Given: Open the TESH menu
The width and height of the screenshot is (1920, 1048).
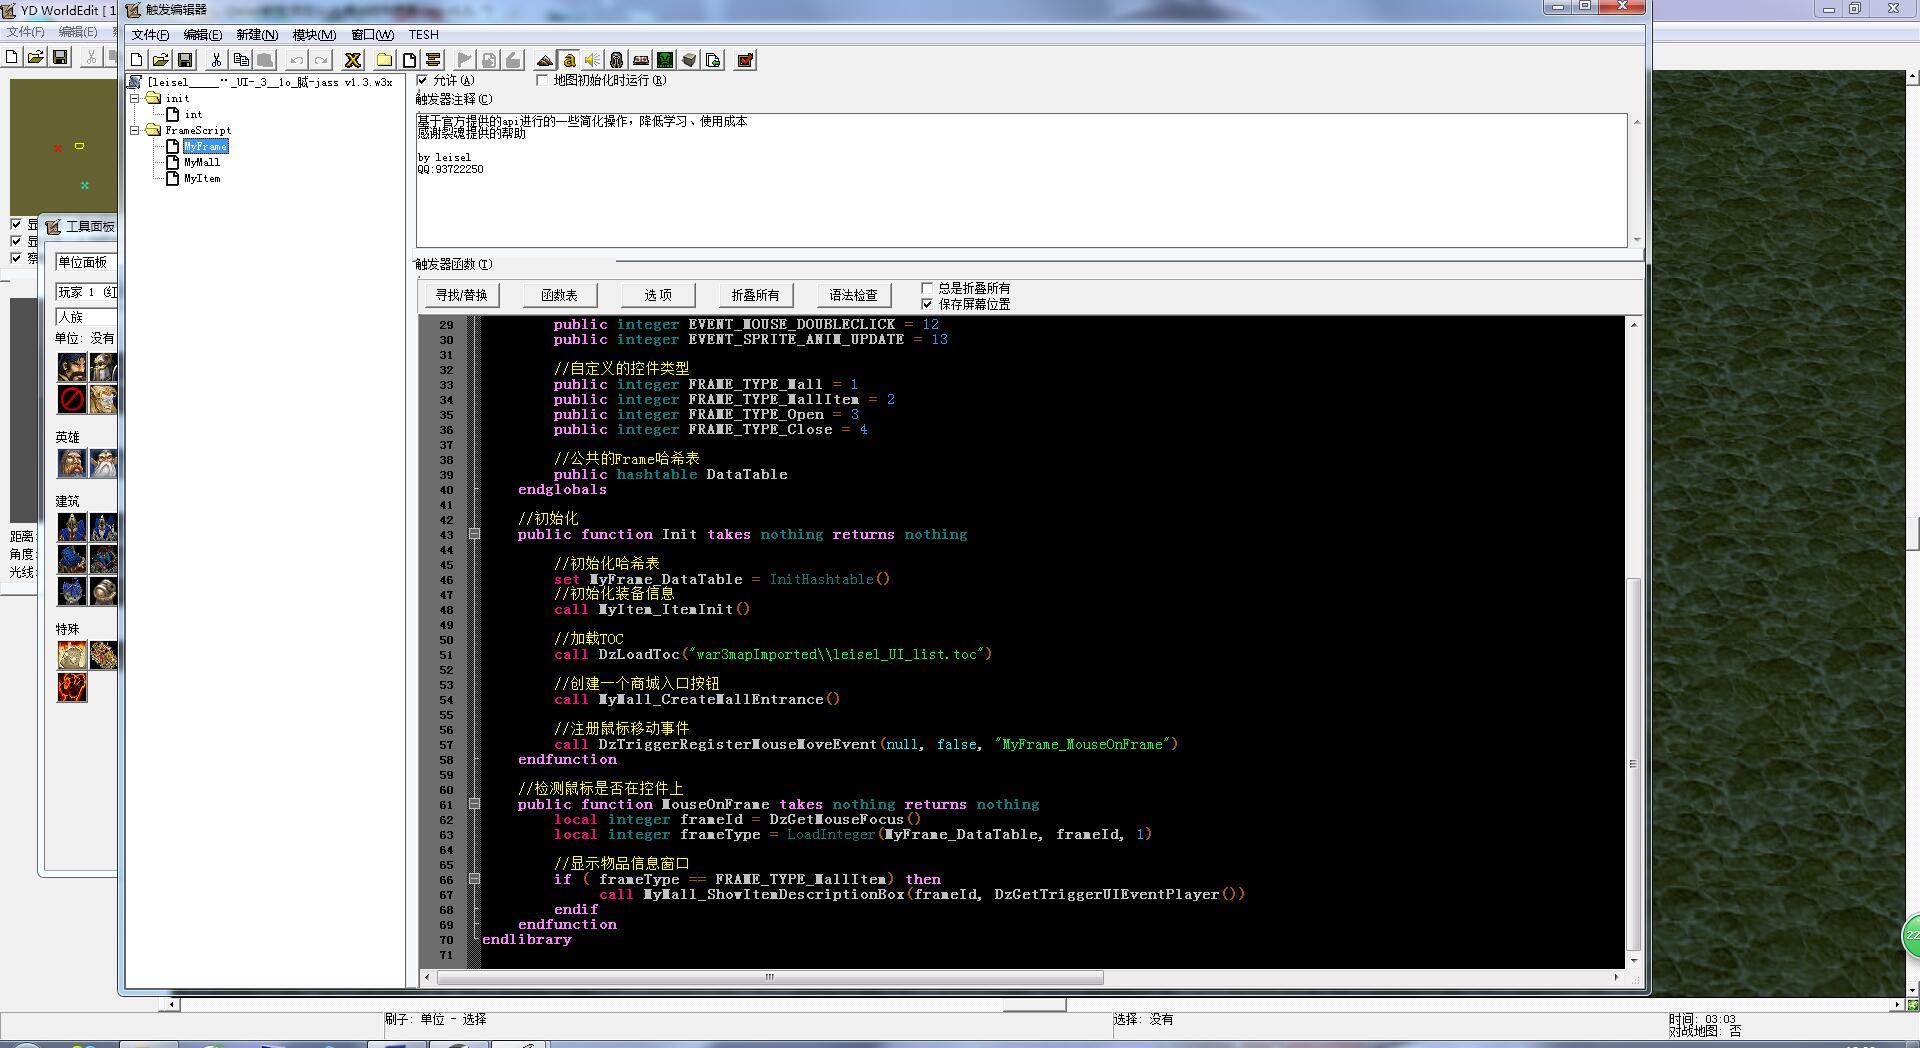Looking at the screenshot, I should [423, 35].
